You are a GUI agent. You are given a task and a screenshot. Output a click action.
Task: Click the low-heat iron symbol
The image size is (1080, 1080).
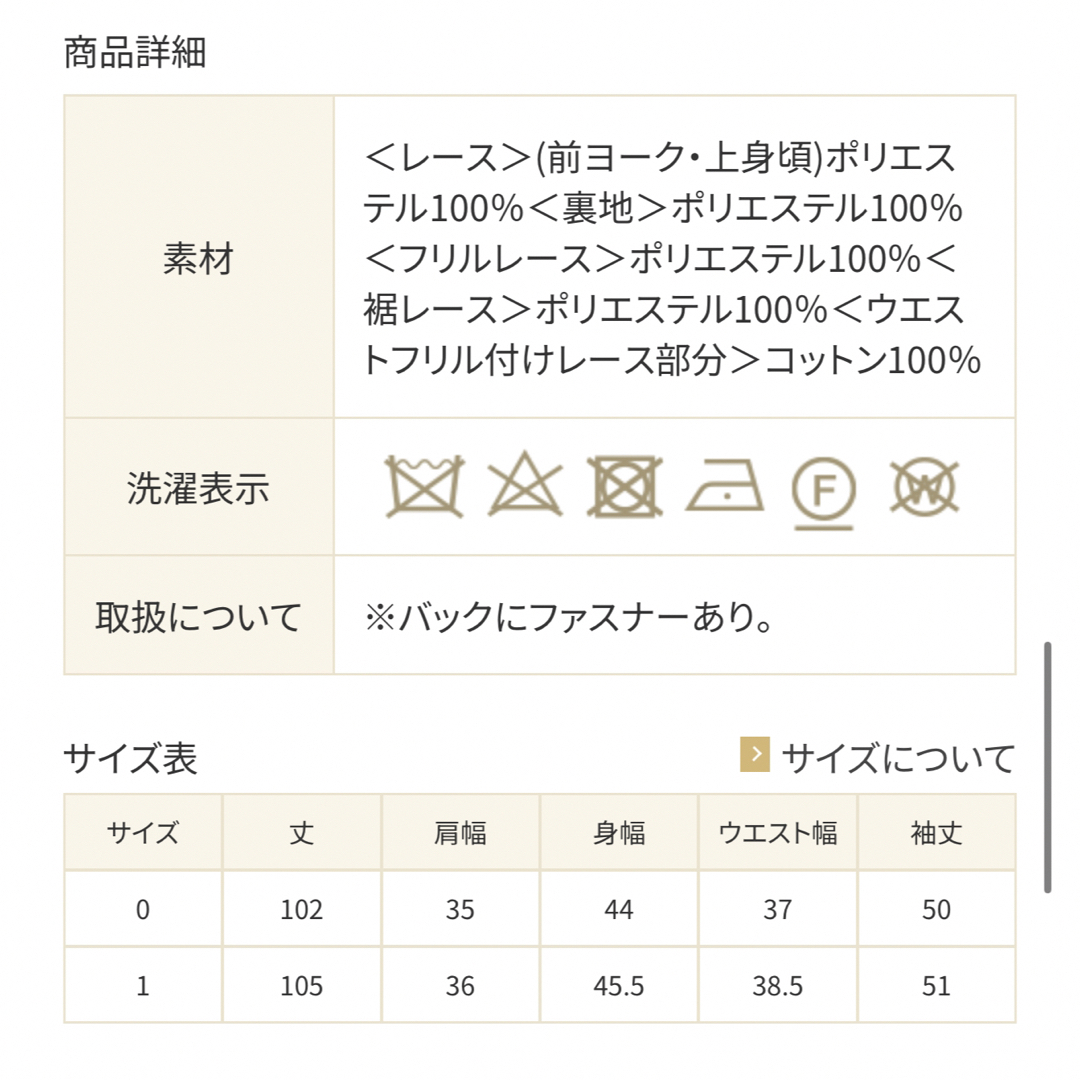[725, 486]
